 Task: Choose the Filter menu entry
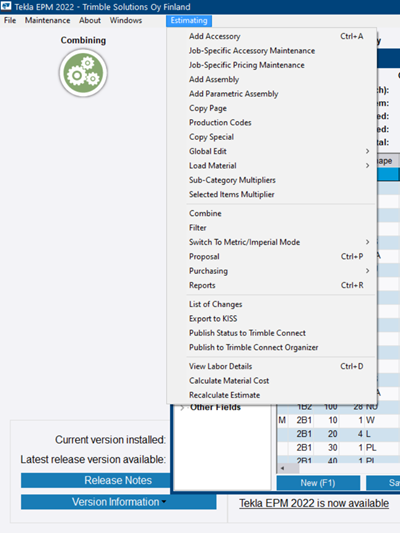[x=272, y=228]
